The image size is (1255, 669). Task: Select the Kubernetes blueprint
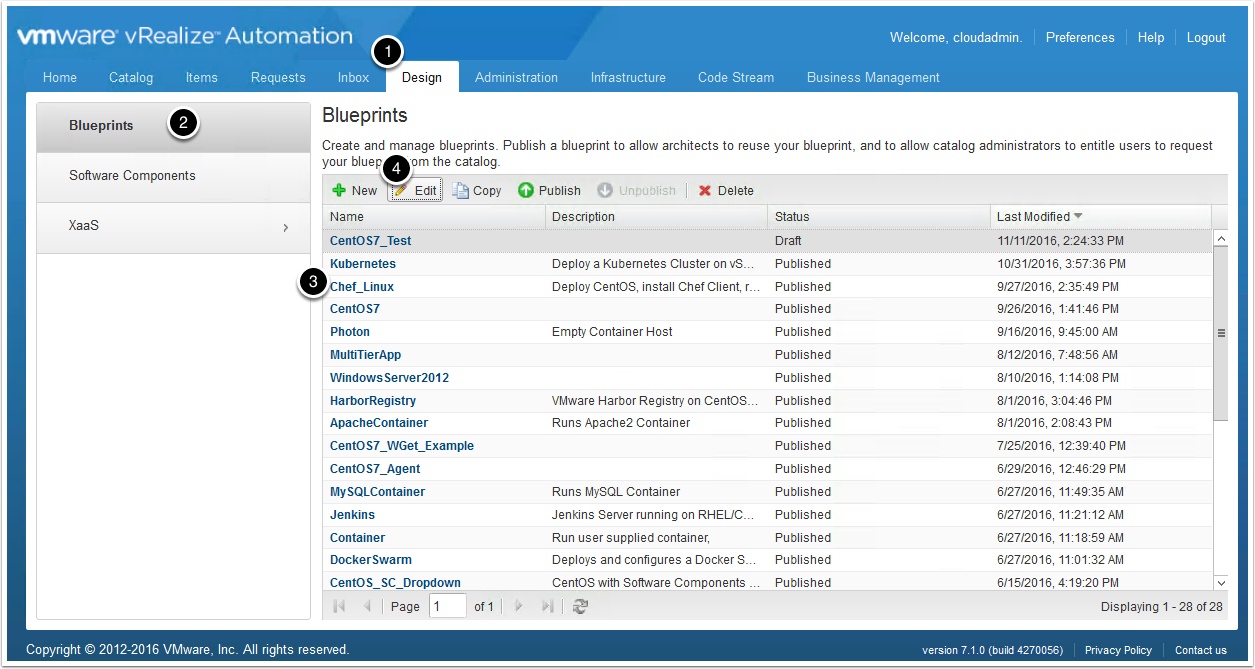pos(363,264)
